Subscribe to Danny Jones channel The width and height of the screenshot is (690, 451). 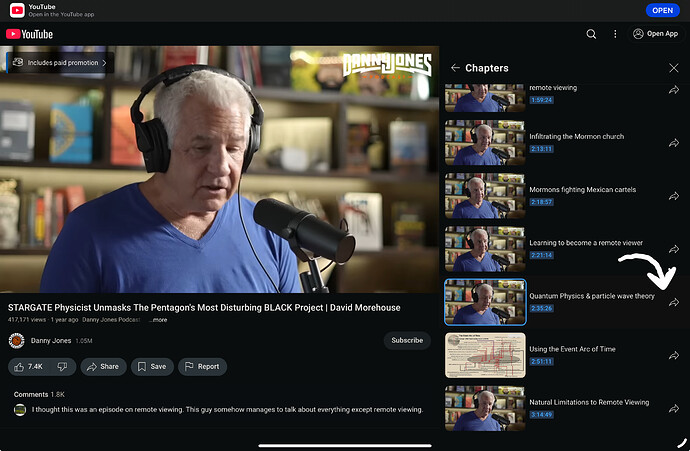coord(407,341)
